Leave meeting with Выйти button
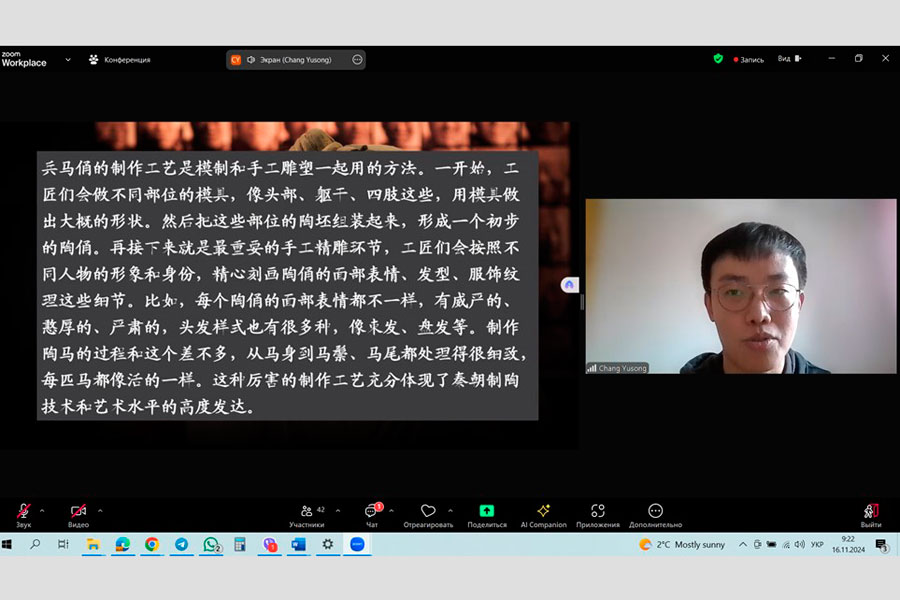Viewport: 900px width, 600px height. click(871, 515)
